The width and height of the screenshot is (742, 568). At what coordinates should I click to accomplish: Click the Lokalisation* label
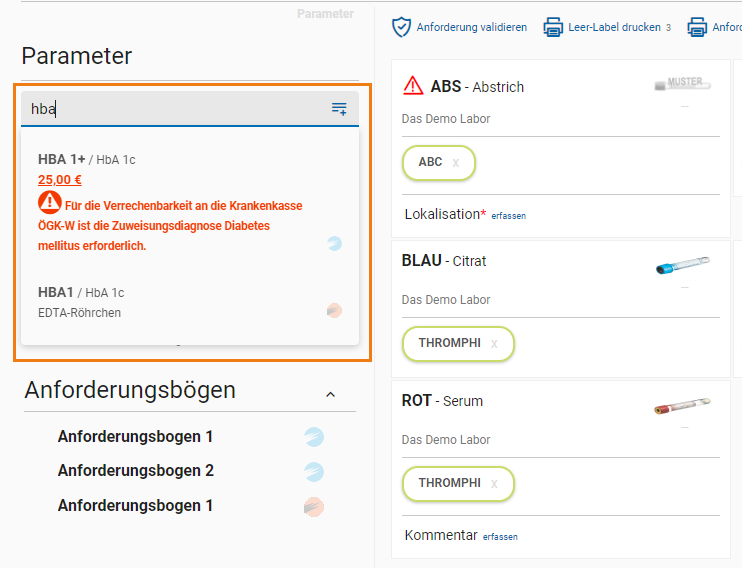(445, 214)
